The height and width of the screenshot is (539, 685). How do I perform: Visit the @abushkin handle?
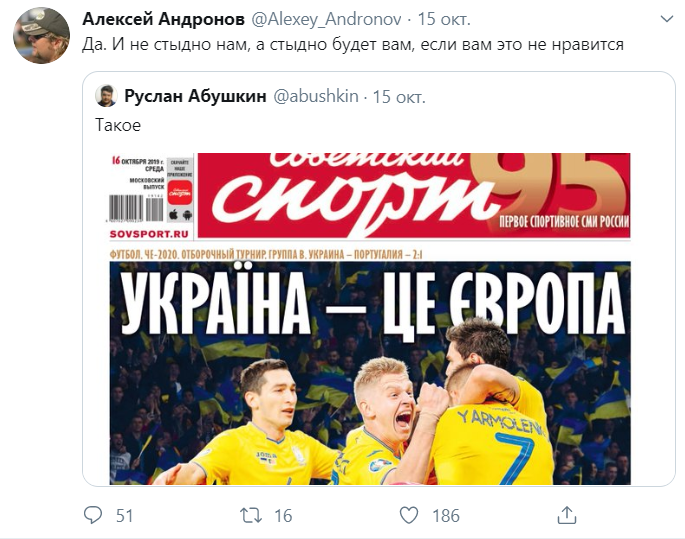coord(316,96)
